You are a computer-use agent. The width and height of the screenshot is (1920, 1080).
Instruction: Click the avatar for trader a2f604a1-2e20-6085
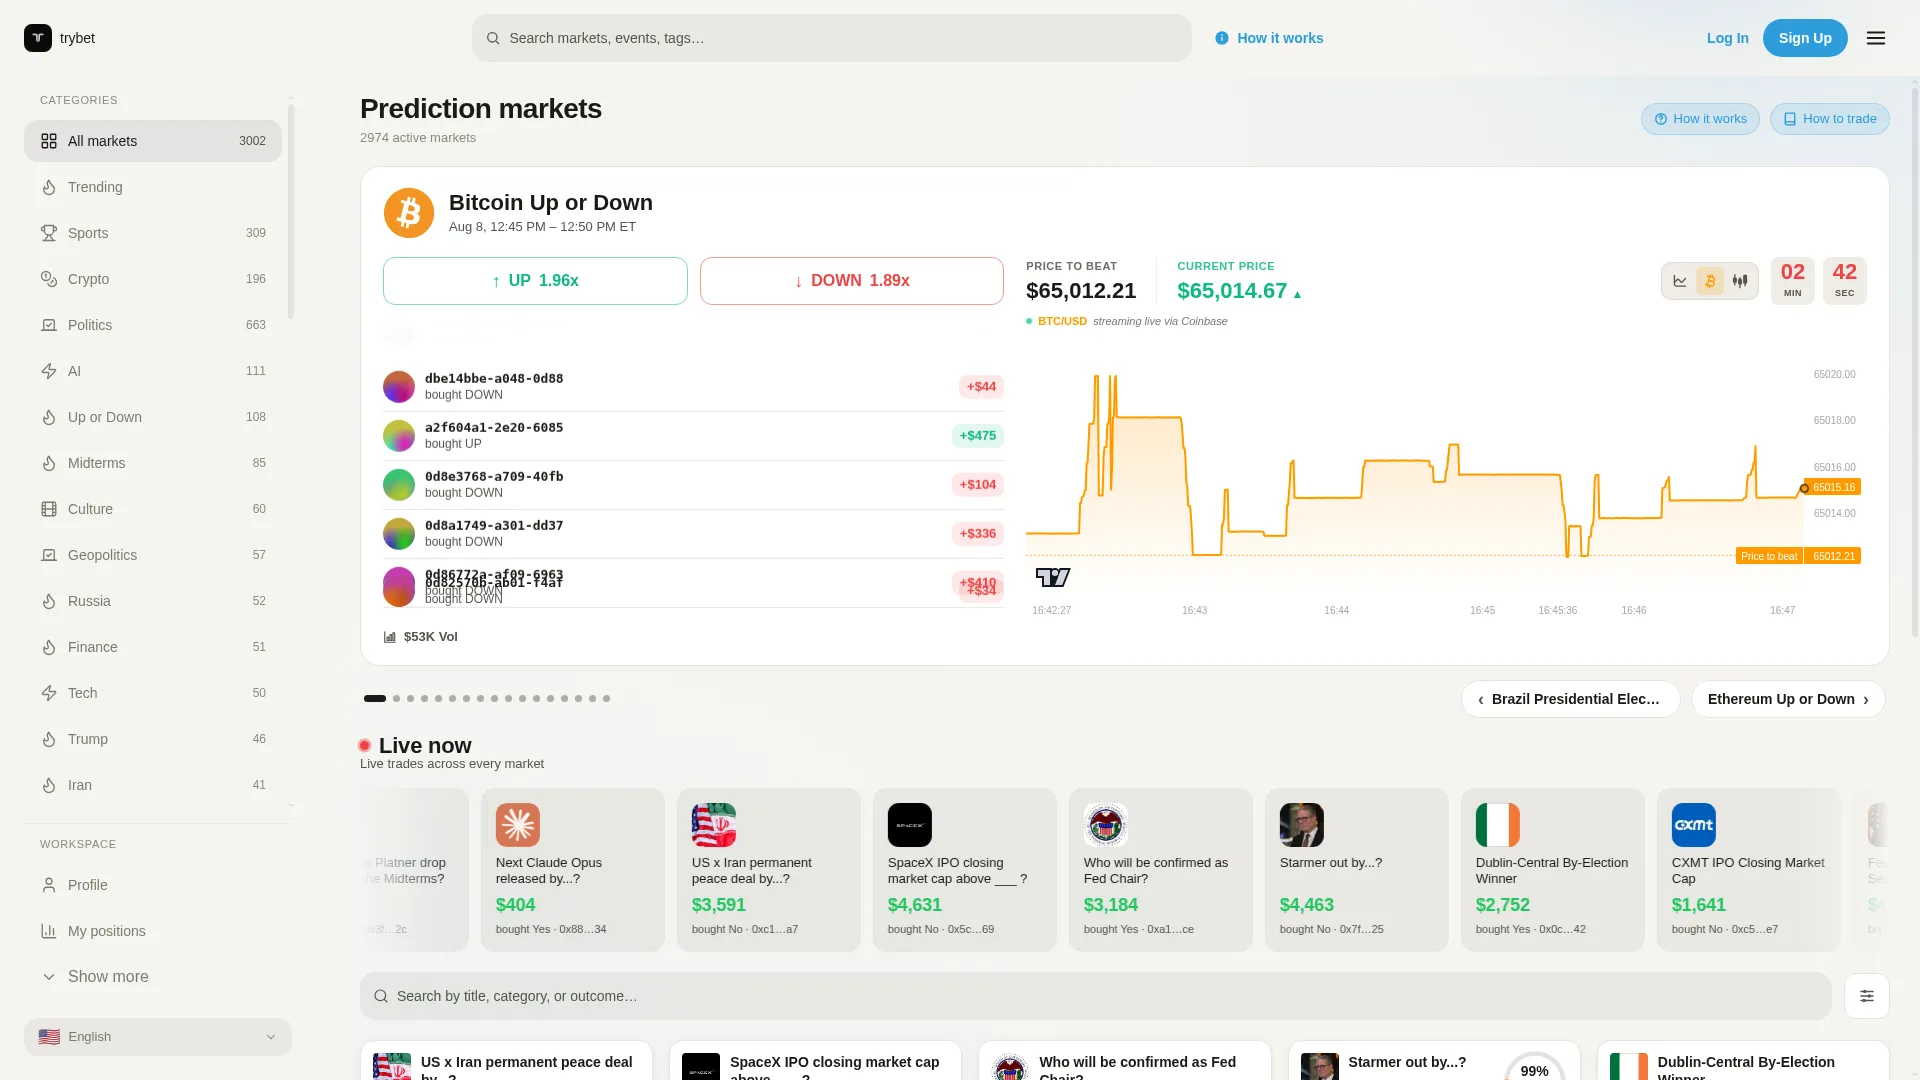point(399,436)
